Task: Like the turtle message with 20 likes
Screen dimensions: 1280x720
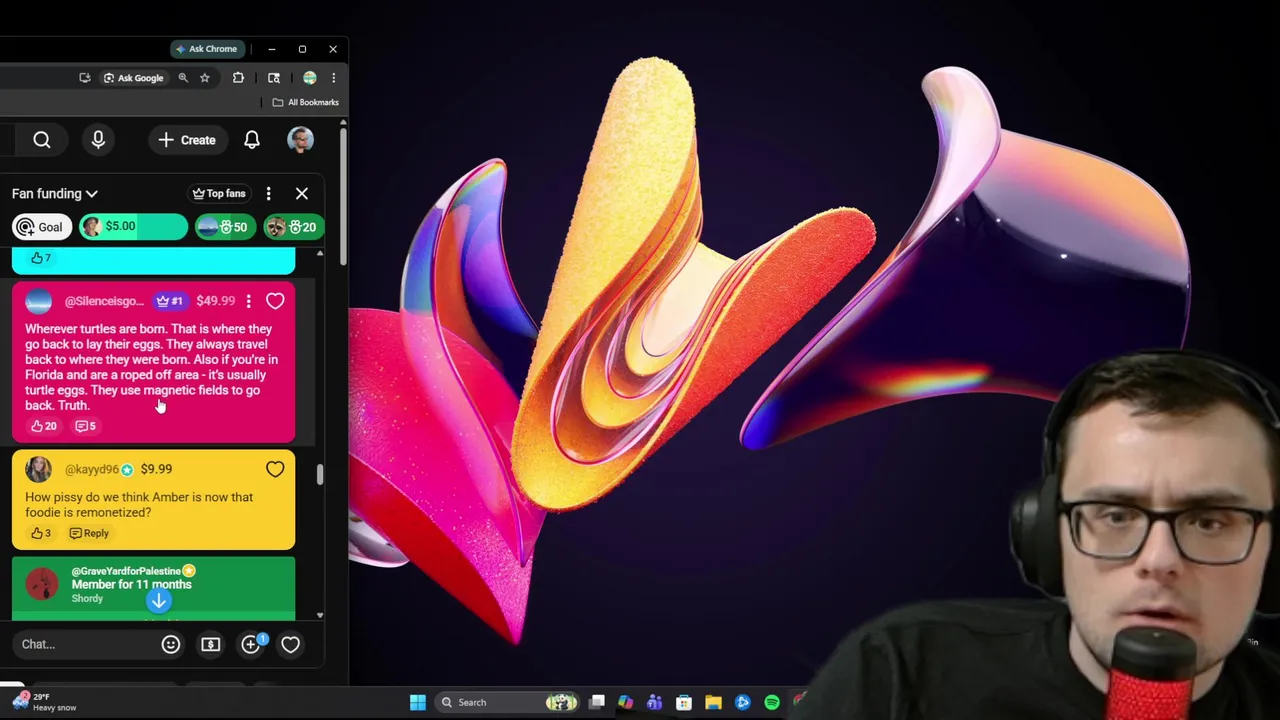Action: [42, 426]
